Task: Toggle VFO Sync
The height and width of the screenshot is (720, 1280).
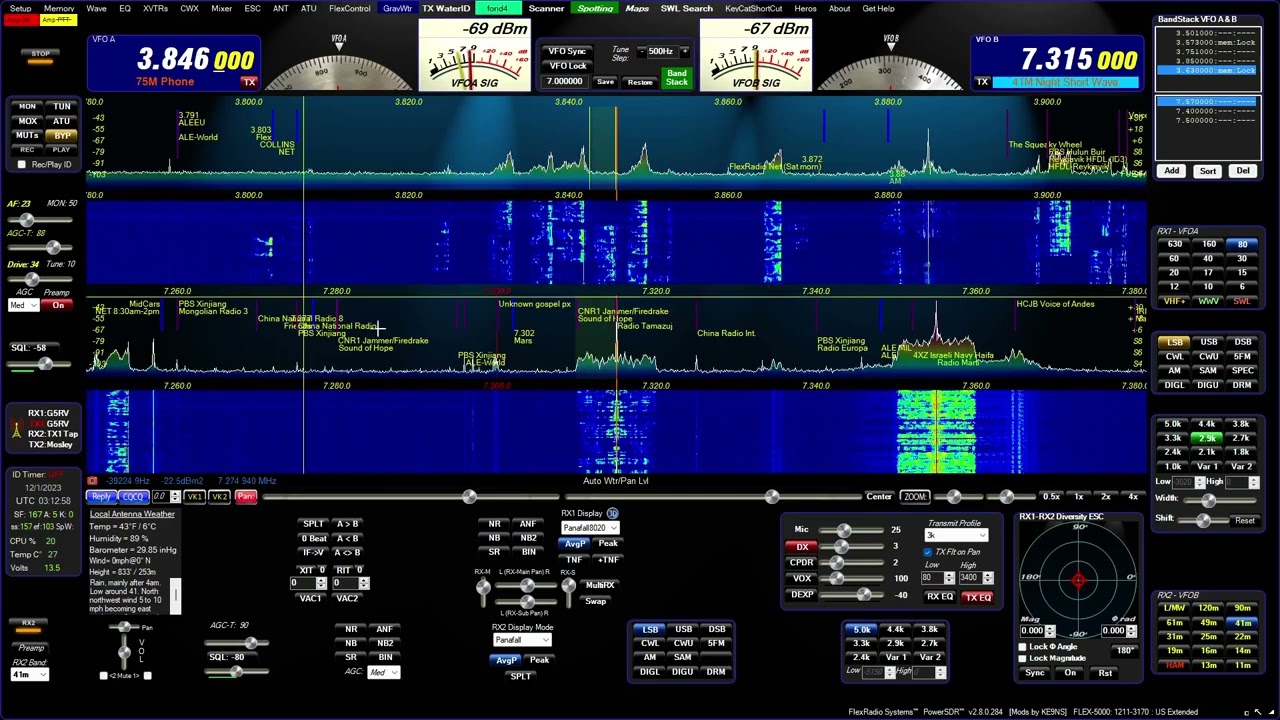Action: [x=567, y=51]
